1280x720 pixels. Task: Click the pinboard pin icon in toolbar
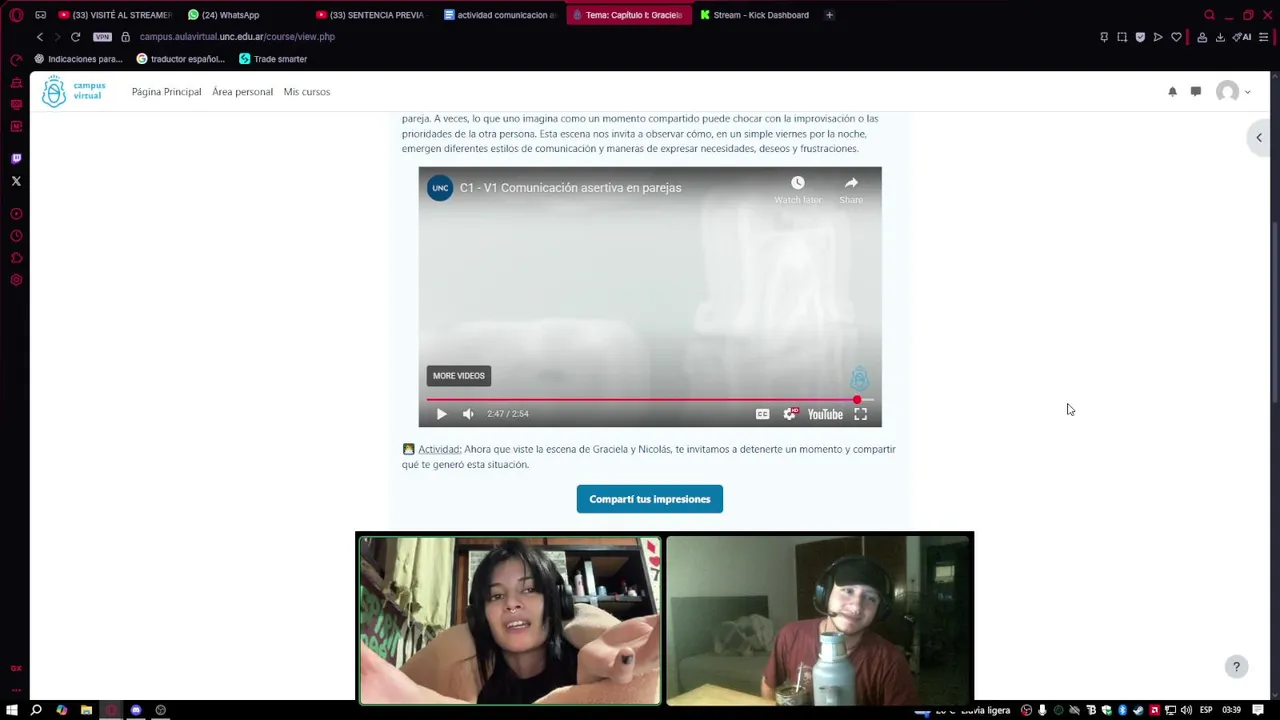click(1104, 37)
